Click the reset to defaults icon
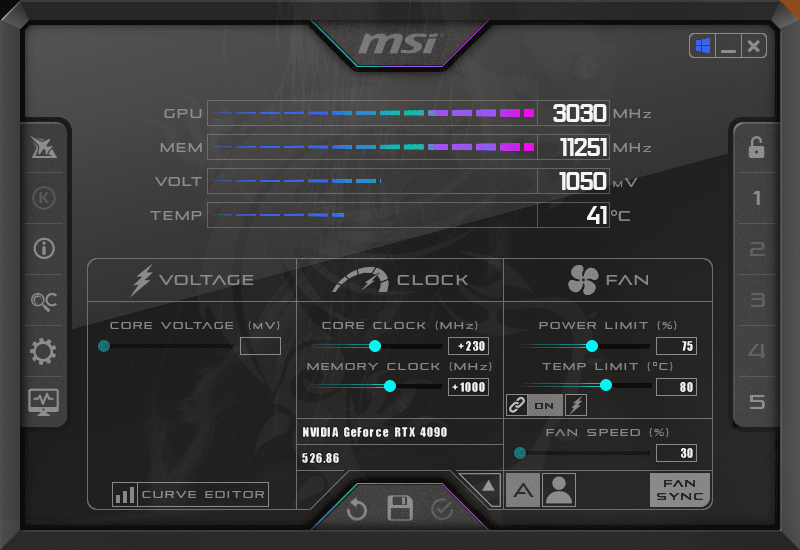 pyautogui.click(x=357, y=509)
